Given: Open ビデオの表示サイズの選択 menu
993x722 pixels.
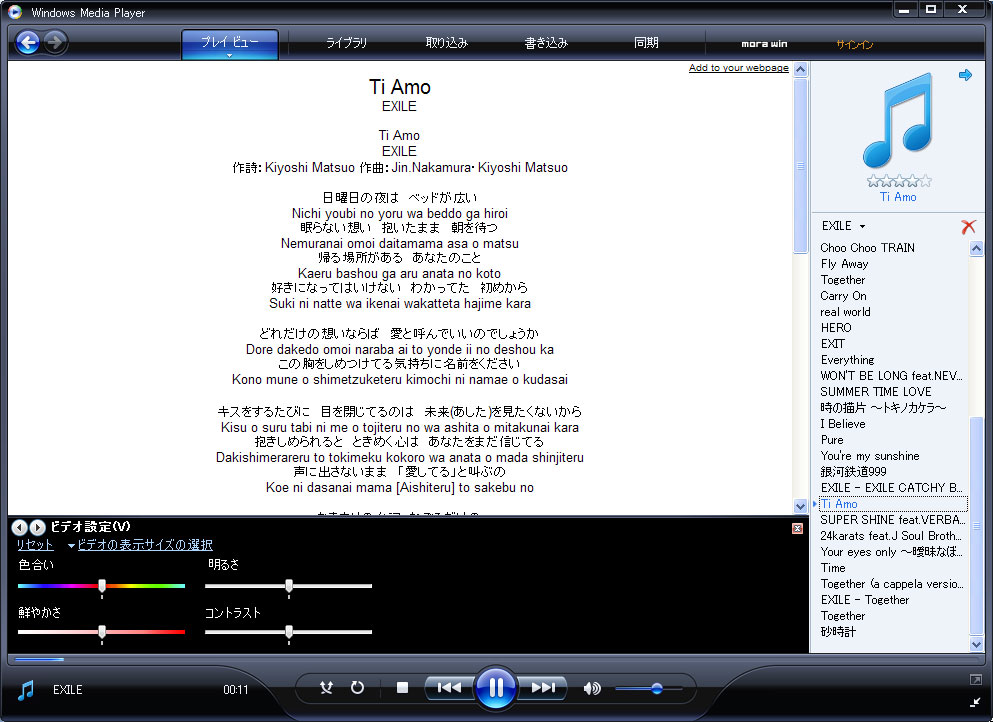Looking at the screenshot, I should tap(144, 545).
